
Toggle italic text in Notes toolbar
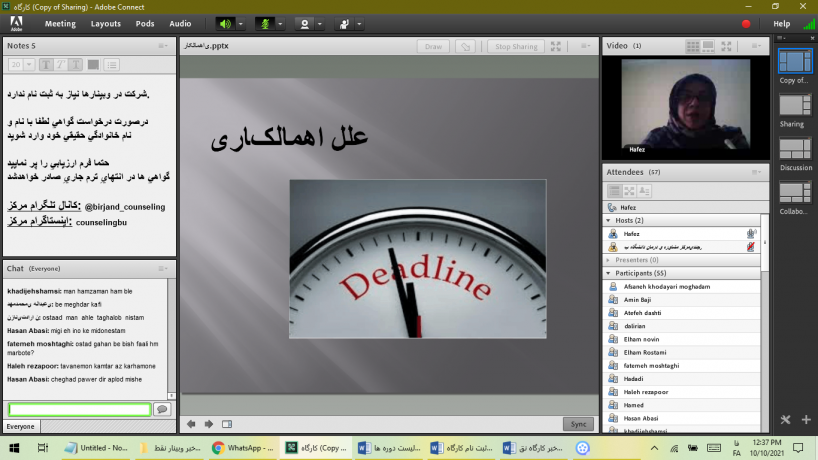pyautogui.click(x=61, y=65)
